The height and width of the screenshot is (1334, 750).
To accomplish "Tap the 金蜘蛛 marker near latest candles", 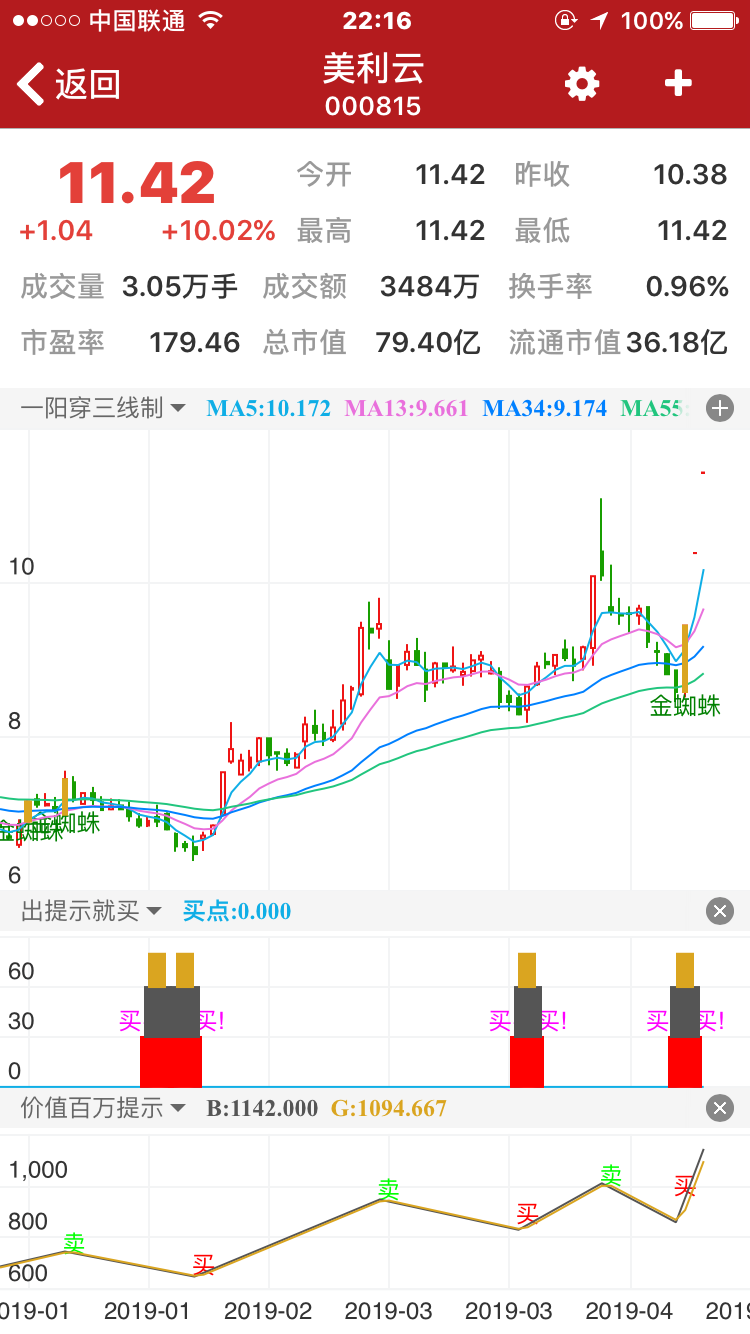I will (685, 706).
